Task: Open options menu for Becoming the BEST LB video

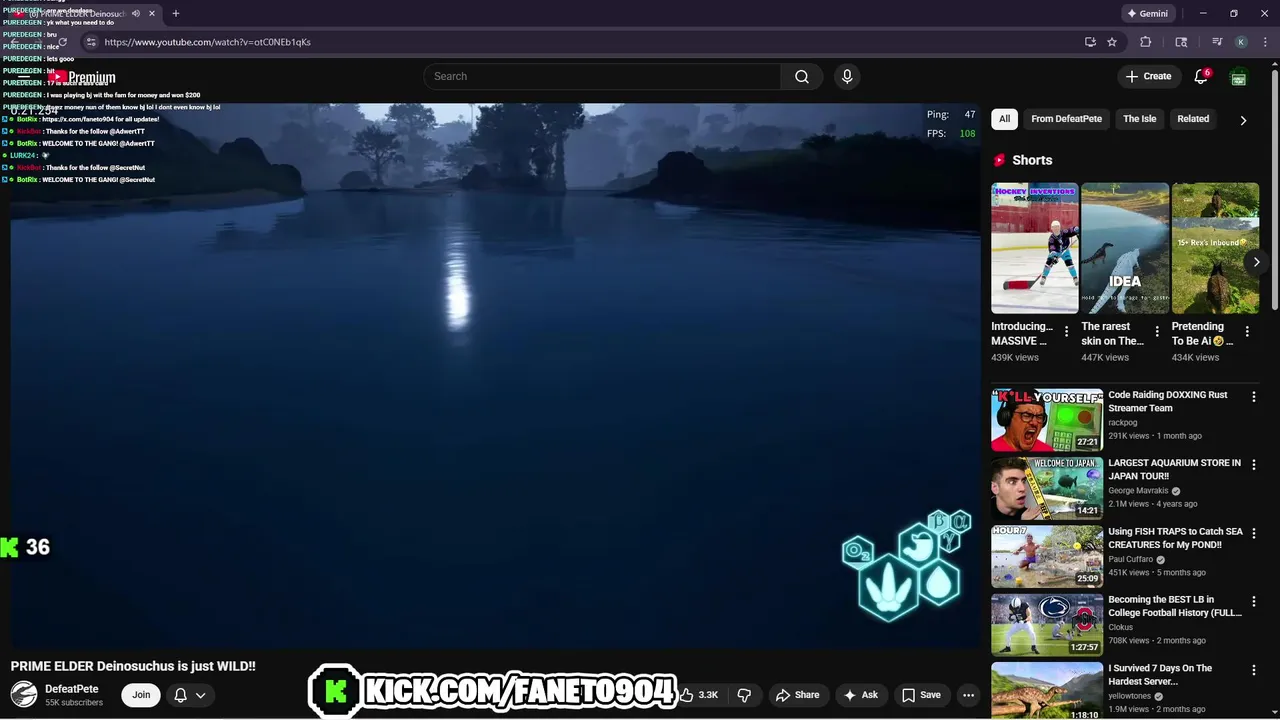Action: (x=1253, y=602)
